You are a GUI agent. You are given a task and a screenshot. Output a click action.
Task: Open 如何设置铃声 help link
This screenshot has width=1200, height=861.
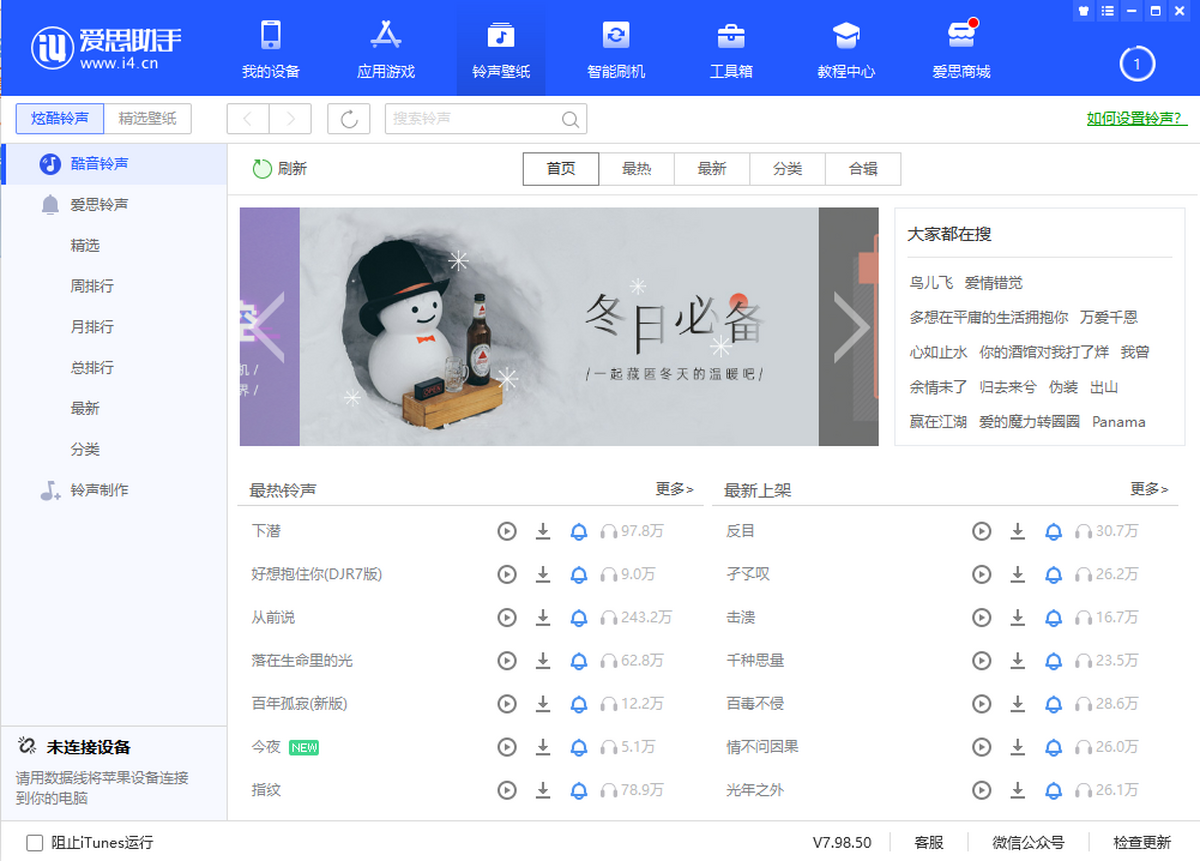tap(1137, 118)
